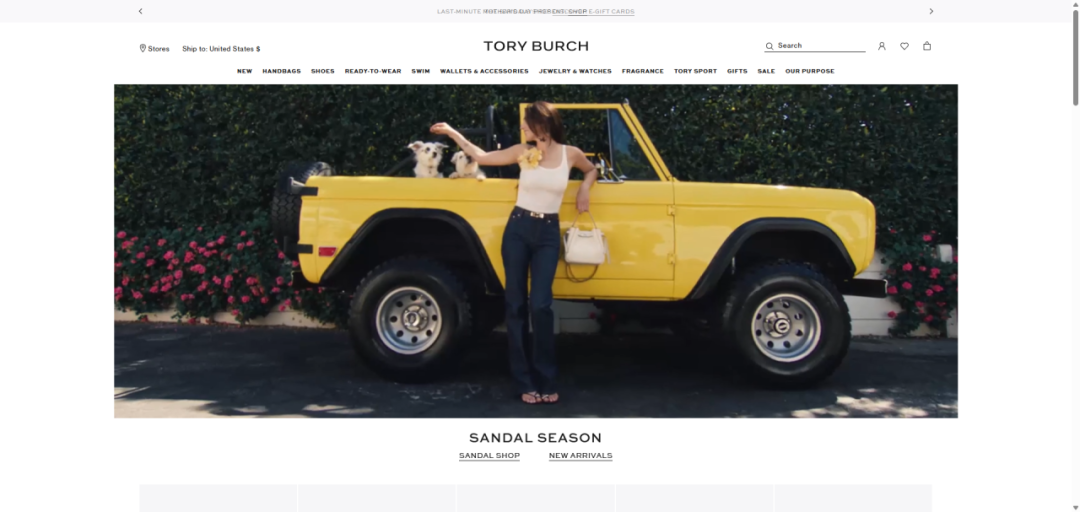Open the Shoes menu item
This screenshot has height=512, width=1080.
coord(322,71)
